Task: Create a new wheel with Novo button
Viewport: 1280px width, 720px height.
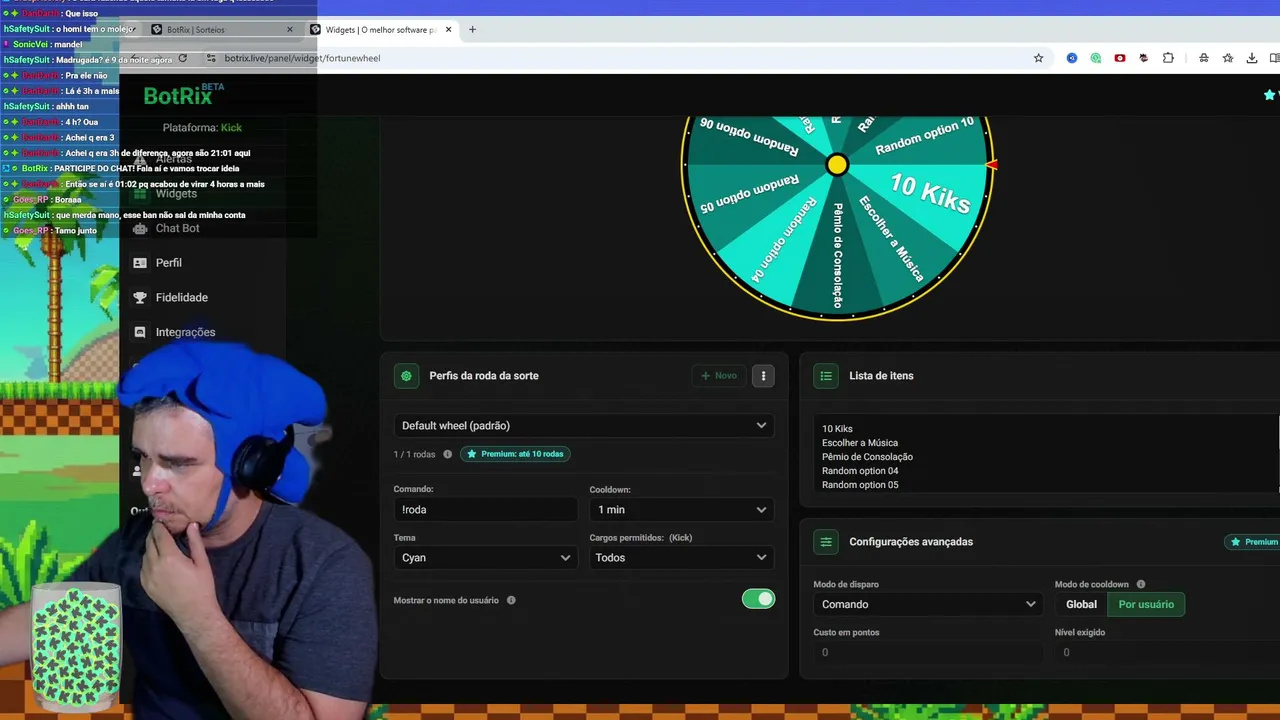Action: click(719, 376)
